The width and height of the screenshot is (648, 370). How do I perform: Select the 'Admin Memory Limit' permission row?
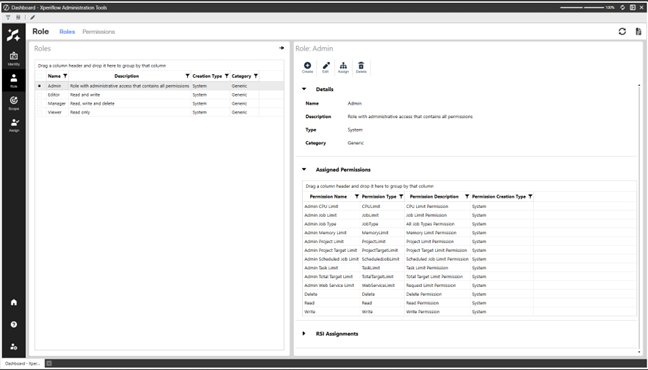(x=469, y=233)
